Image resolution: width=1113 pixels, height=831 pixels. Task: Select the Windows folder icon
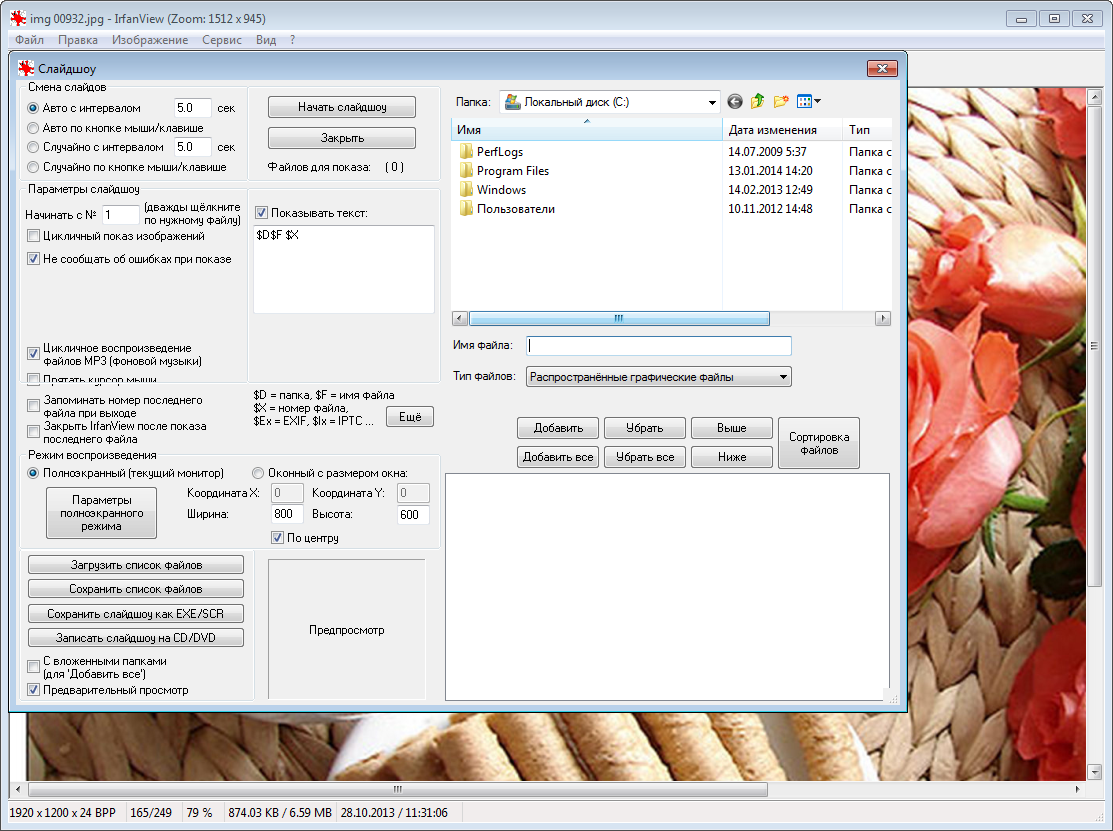pos(466,190)
